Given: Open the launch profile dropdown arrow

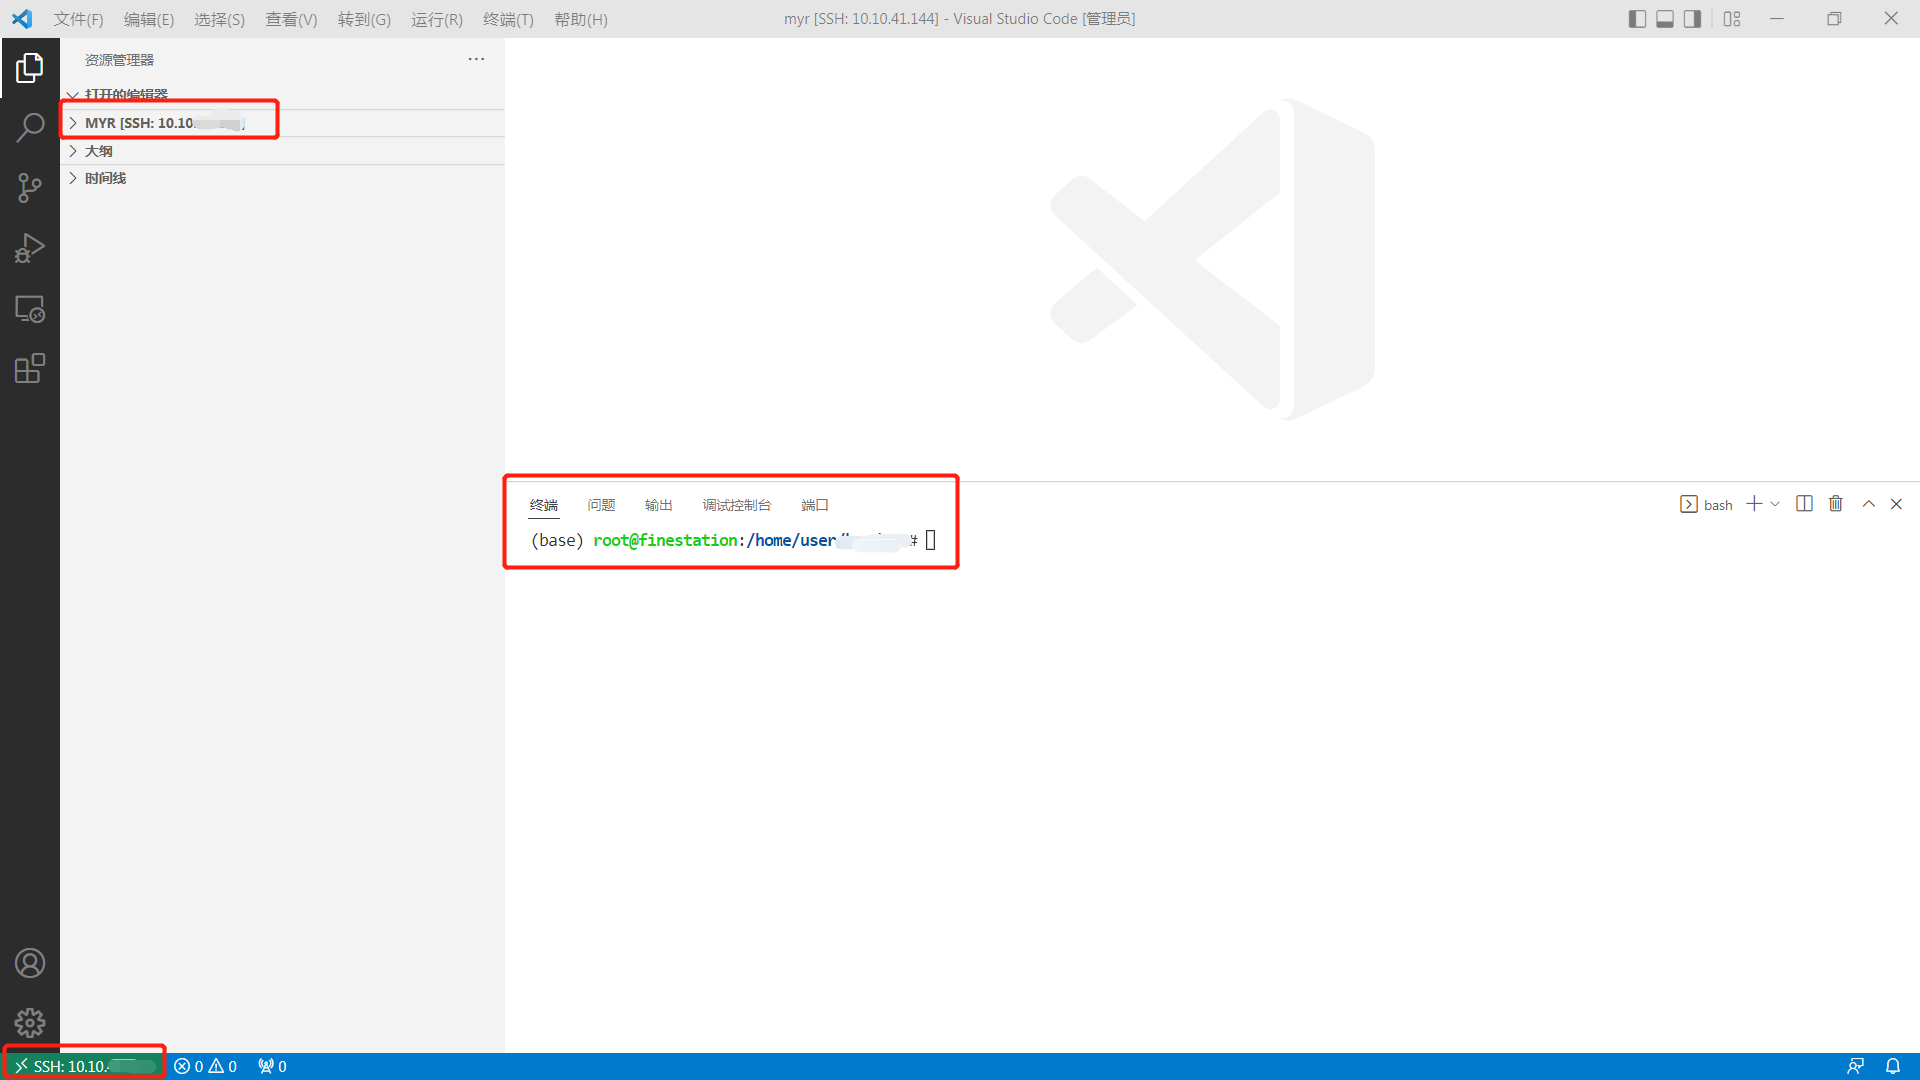Looking at the screenshot, I should click(x=1775, y=504).
